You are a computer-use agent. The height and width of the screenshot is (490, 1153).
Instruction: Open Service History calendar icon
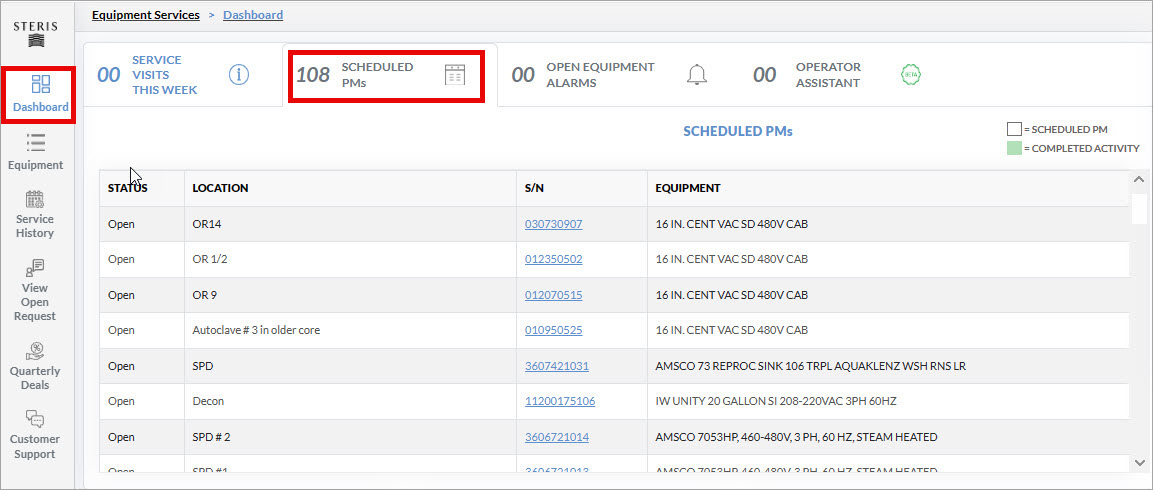(35, 198)
